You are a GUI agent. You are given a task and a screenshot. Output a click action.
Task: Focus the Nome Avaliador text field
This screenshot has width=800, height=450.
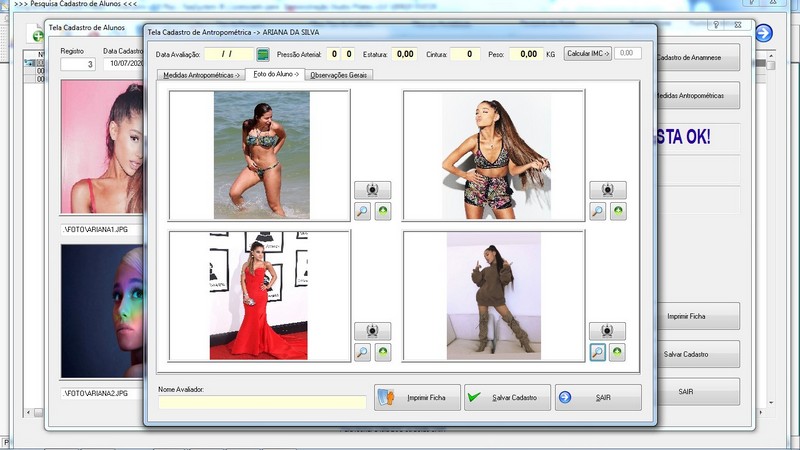coord(262,402)
